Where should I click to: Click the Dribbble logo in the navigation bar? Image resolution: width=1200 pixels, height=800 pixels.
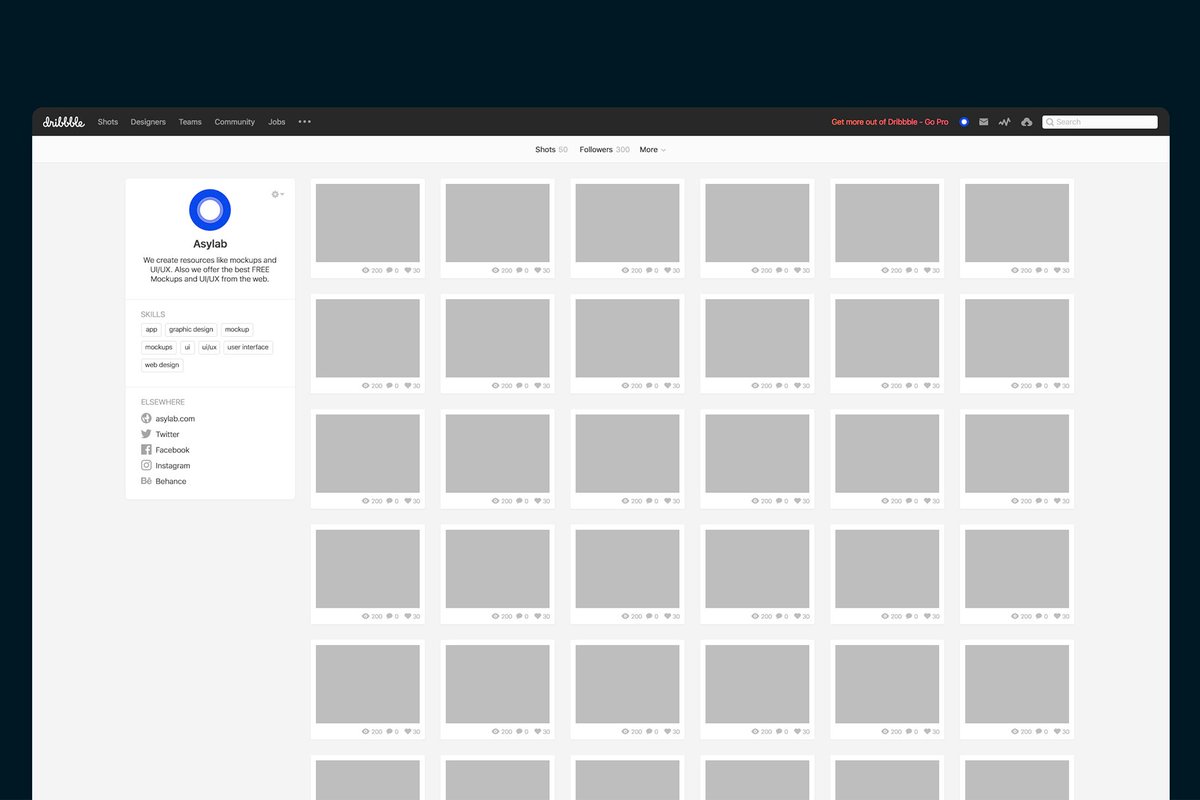(64, 122)
